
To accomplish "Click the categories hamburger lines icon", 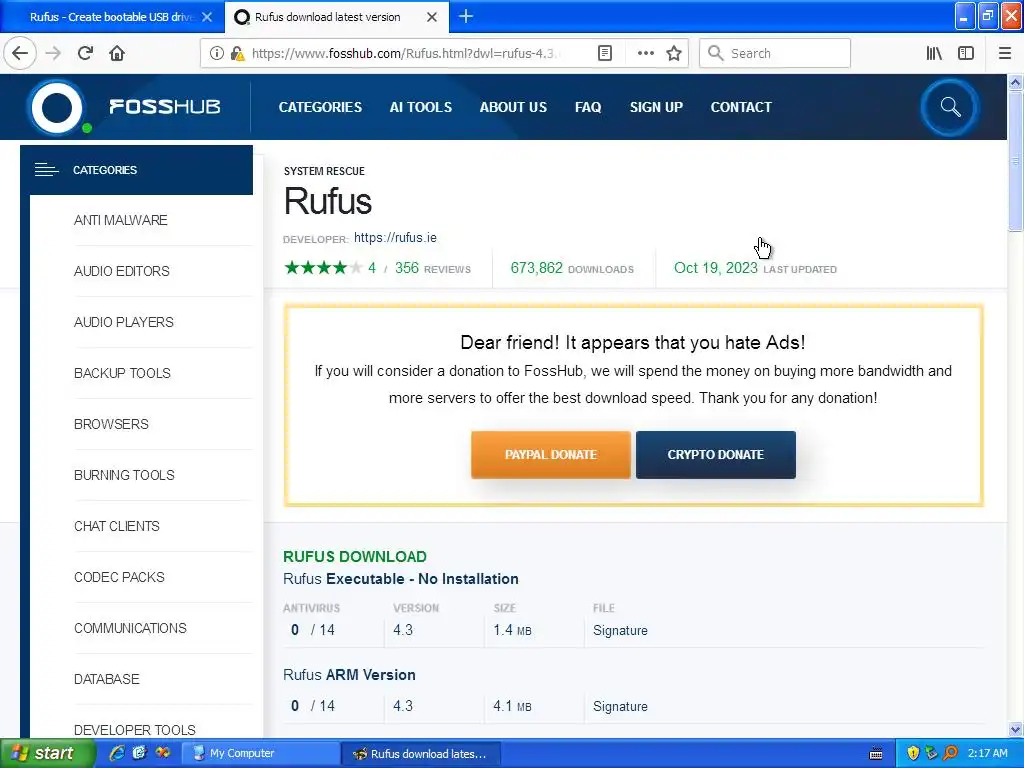I will coord(46,170).
